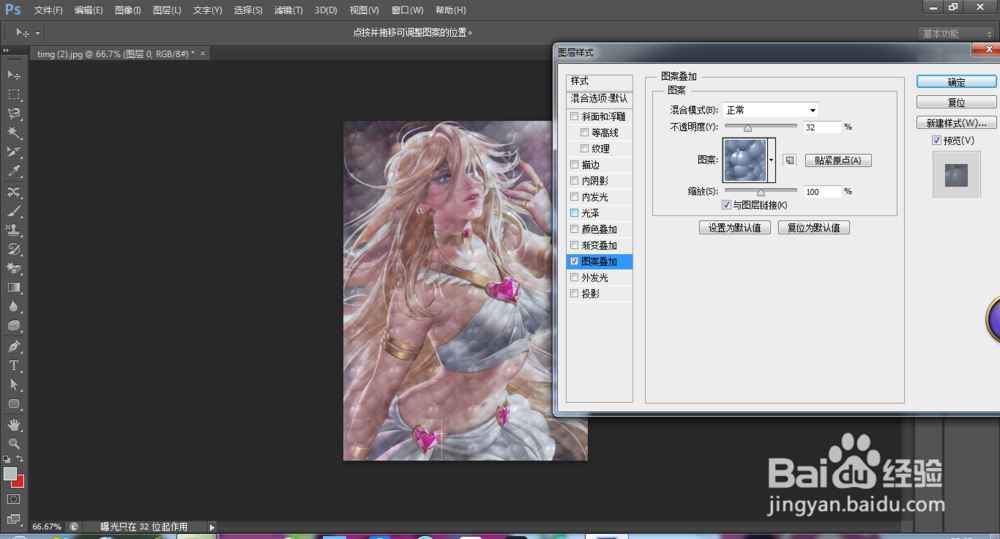Select the Sponge tool
Image resolution: width=1000 pixels, height=539 pixels.
(x=13, y=326)
